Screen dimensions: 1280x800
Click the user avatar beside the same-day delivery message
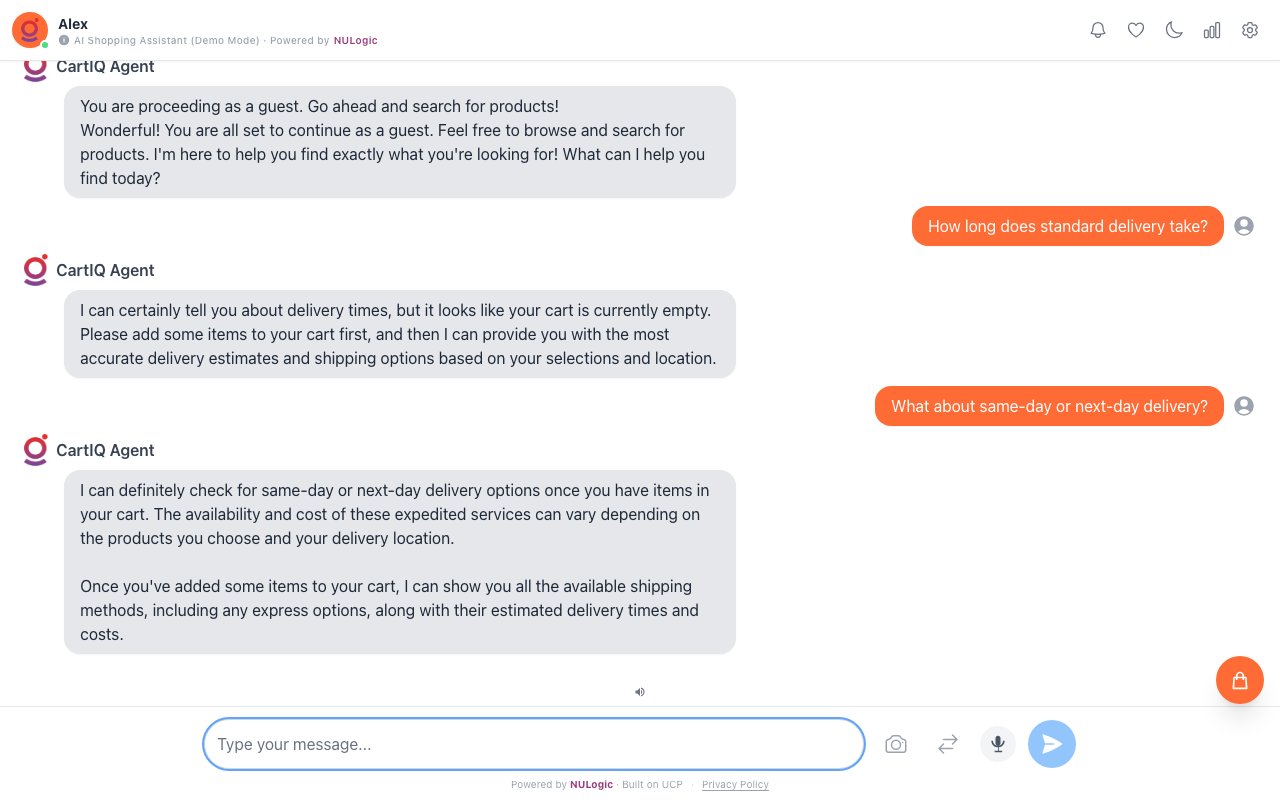[x=1244, y=406]
